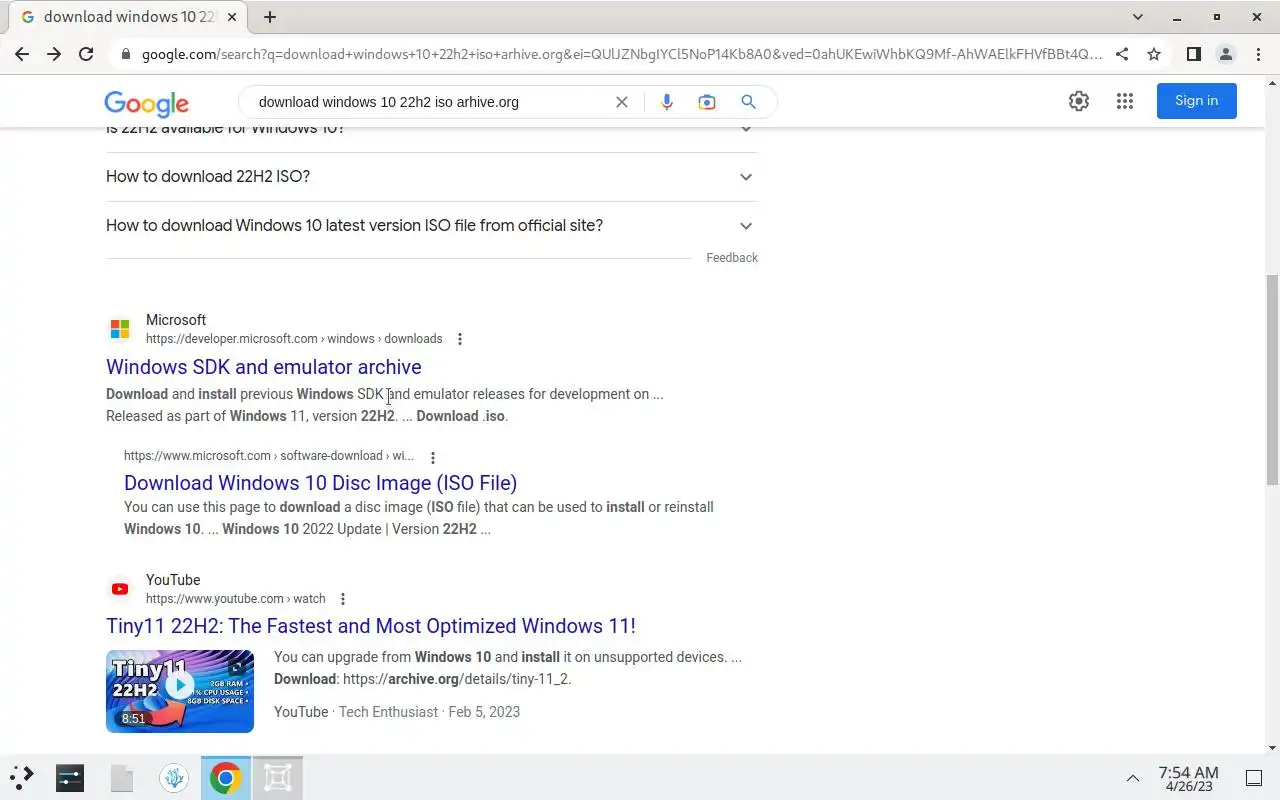This screenshot has height=800, width=1280.
Task: Click the site lock icon
Action: tap(126, 55)
